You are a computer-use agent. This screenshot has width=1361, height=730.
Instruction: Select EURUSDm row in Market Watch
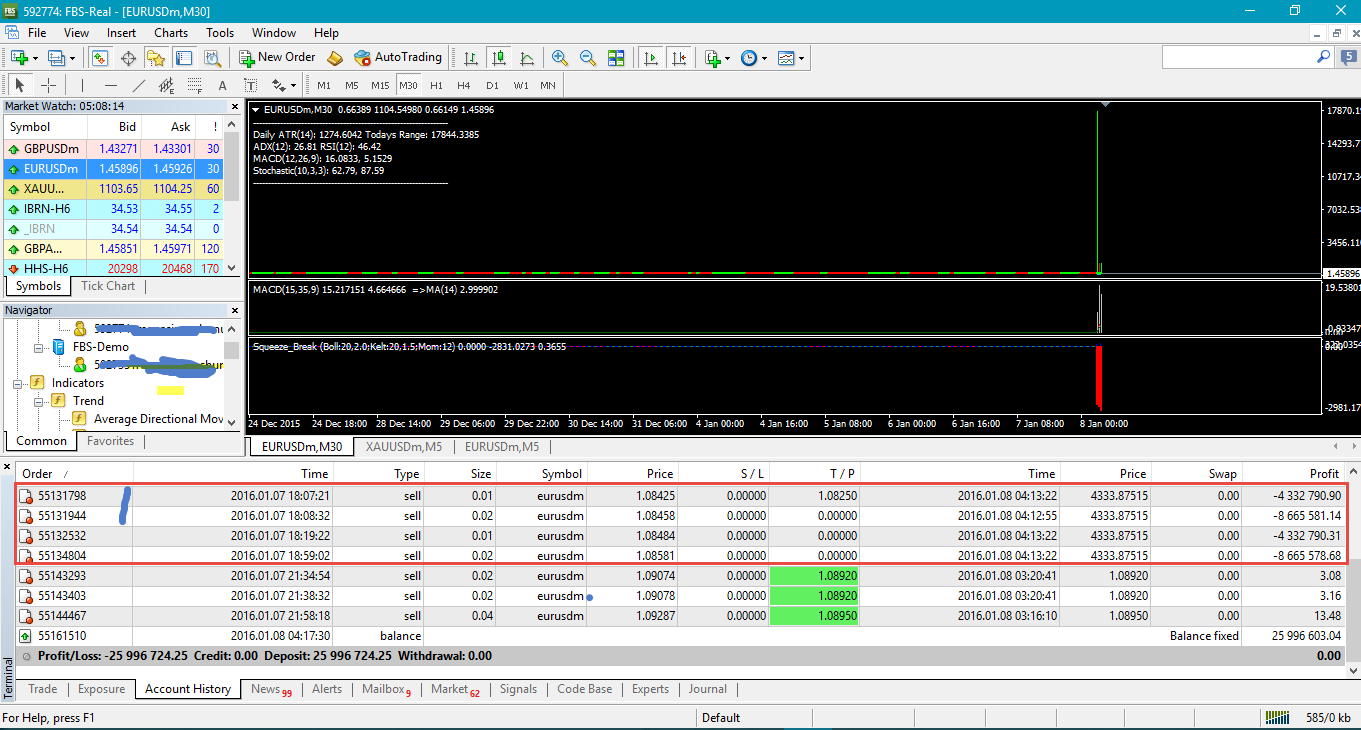pos(114,168)
